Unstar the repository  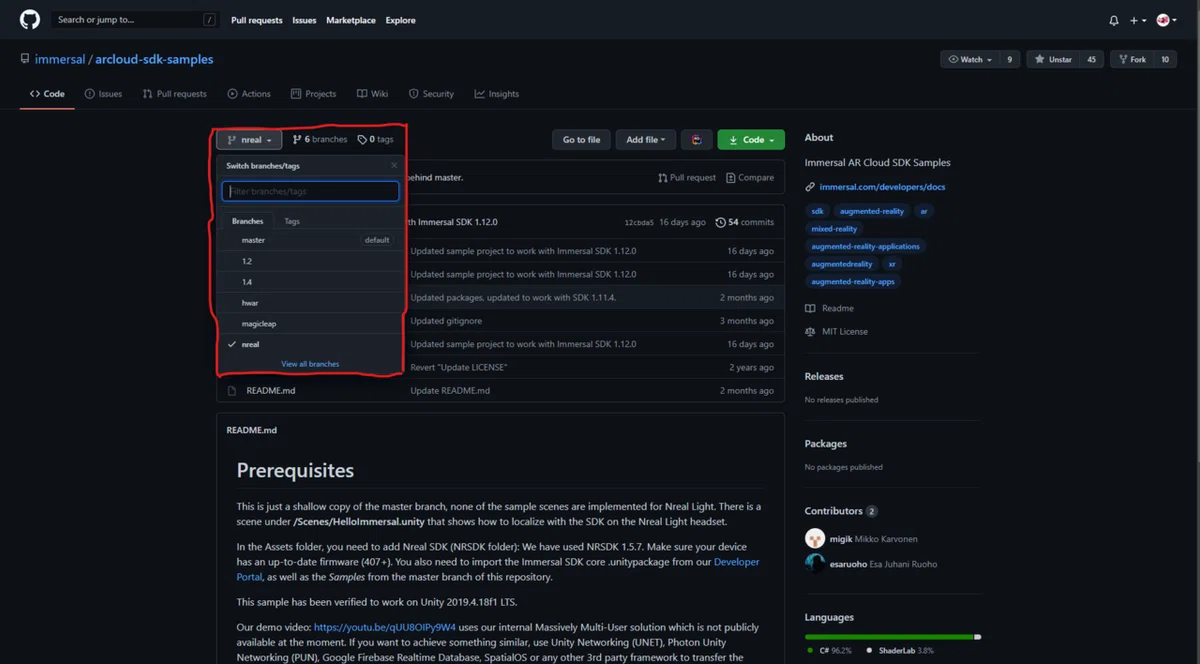click(x=1053, y=60)
